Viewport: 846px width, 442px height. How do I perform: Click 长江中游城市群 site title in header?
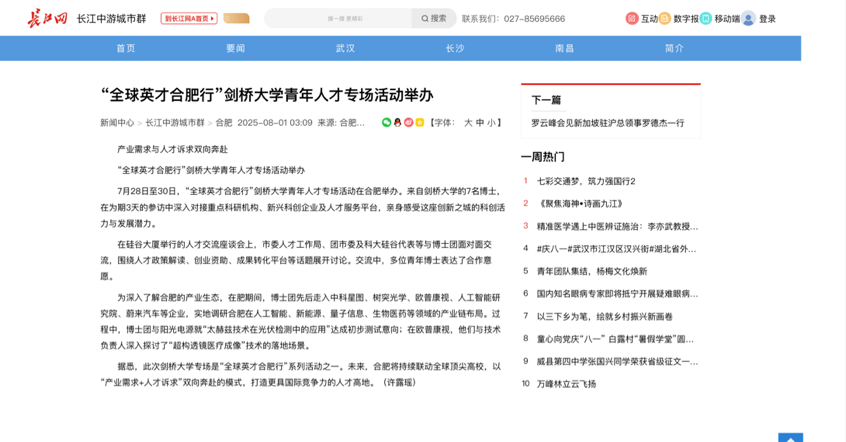(111, 18)
